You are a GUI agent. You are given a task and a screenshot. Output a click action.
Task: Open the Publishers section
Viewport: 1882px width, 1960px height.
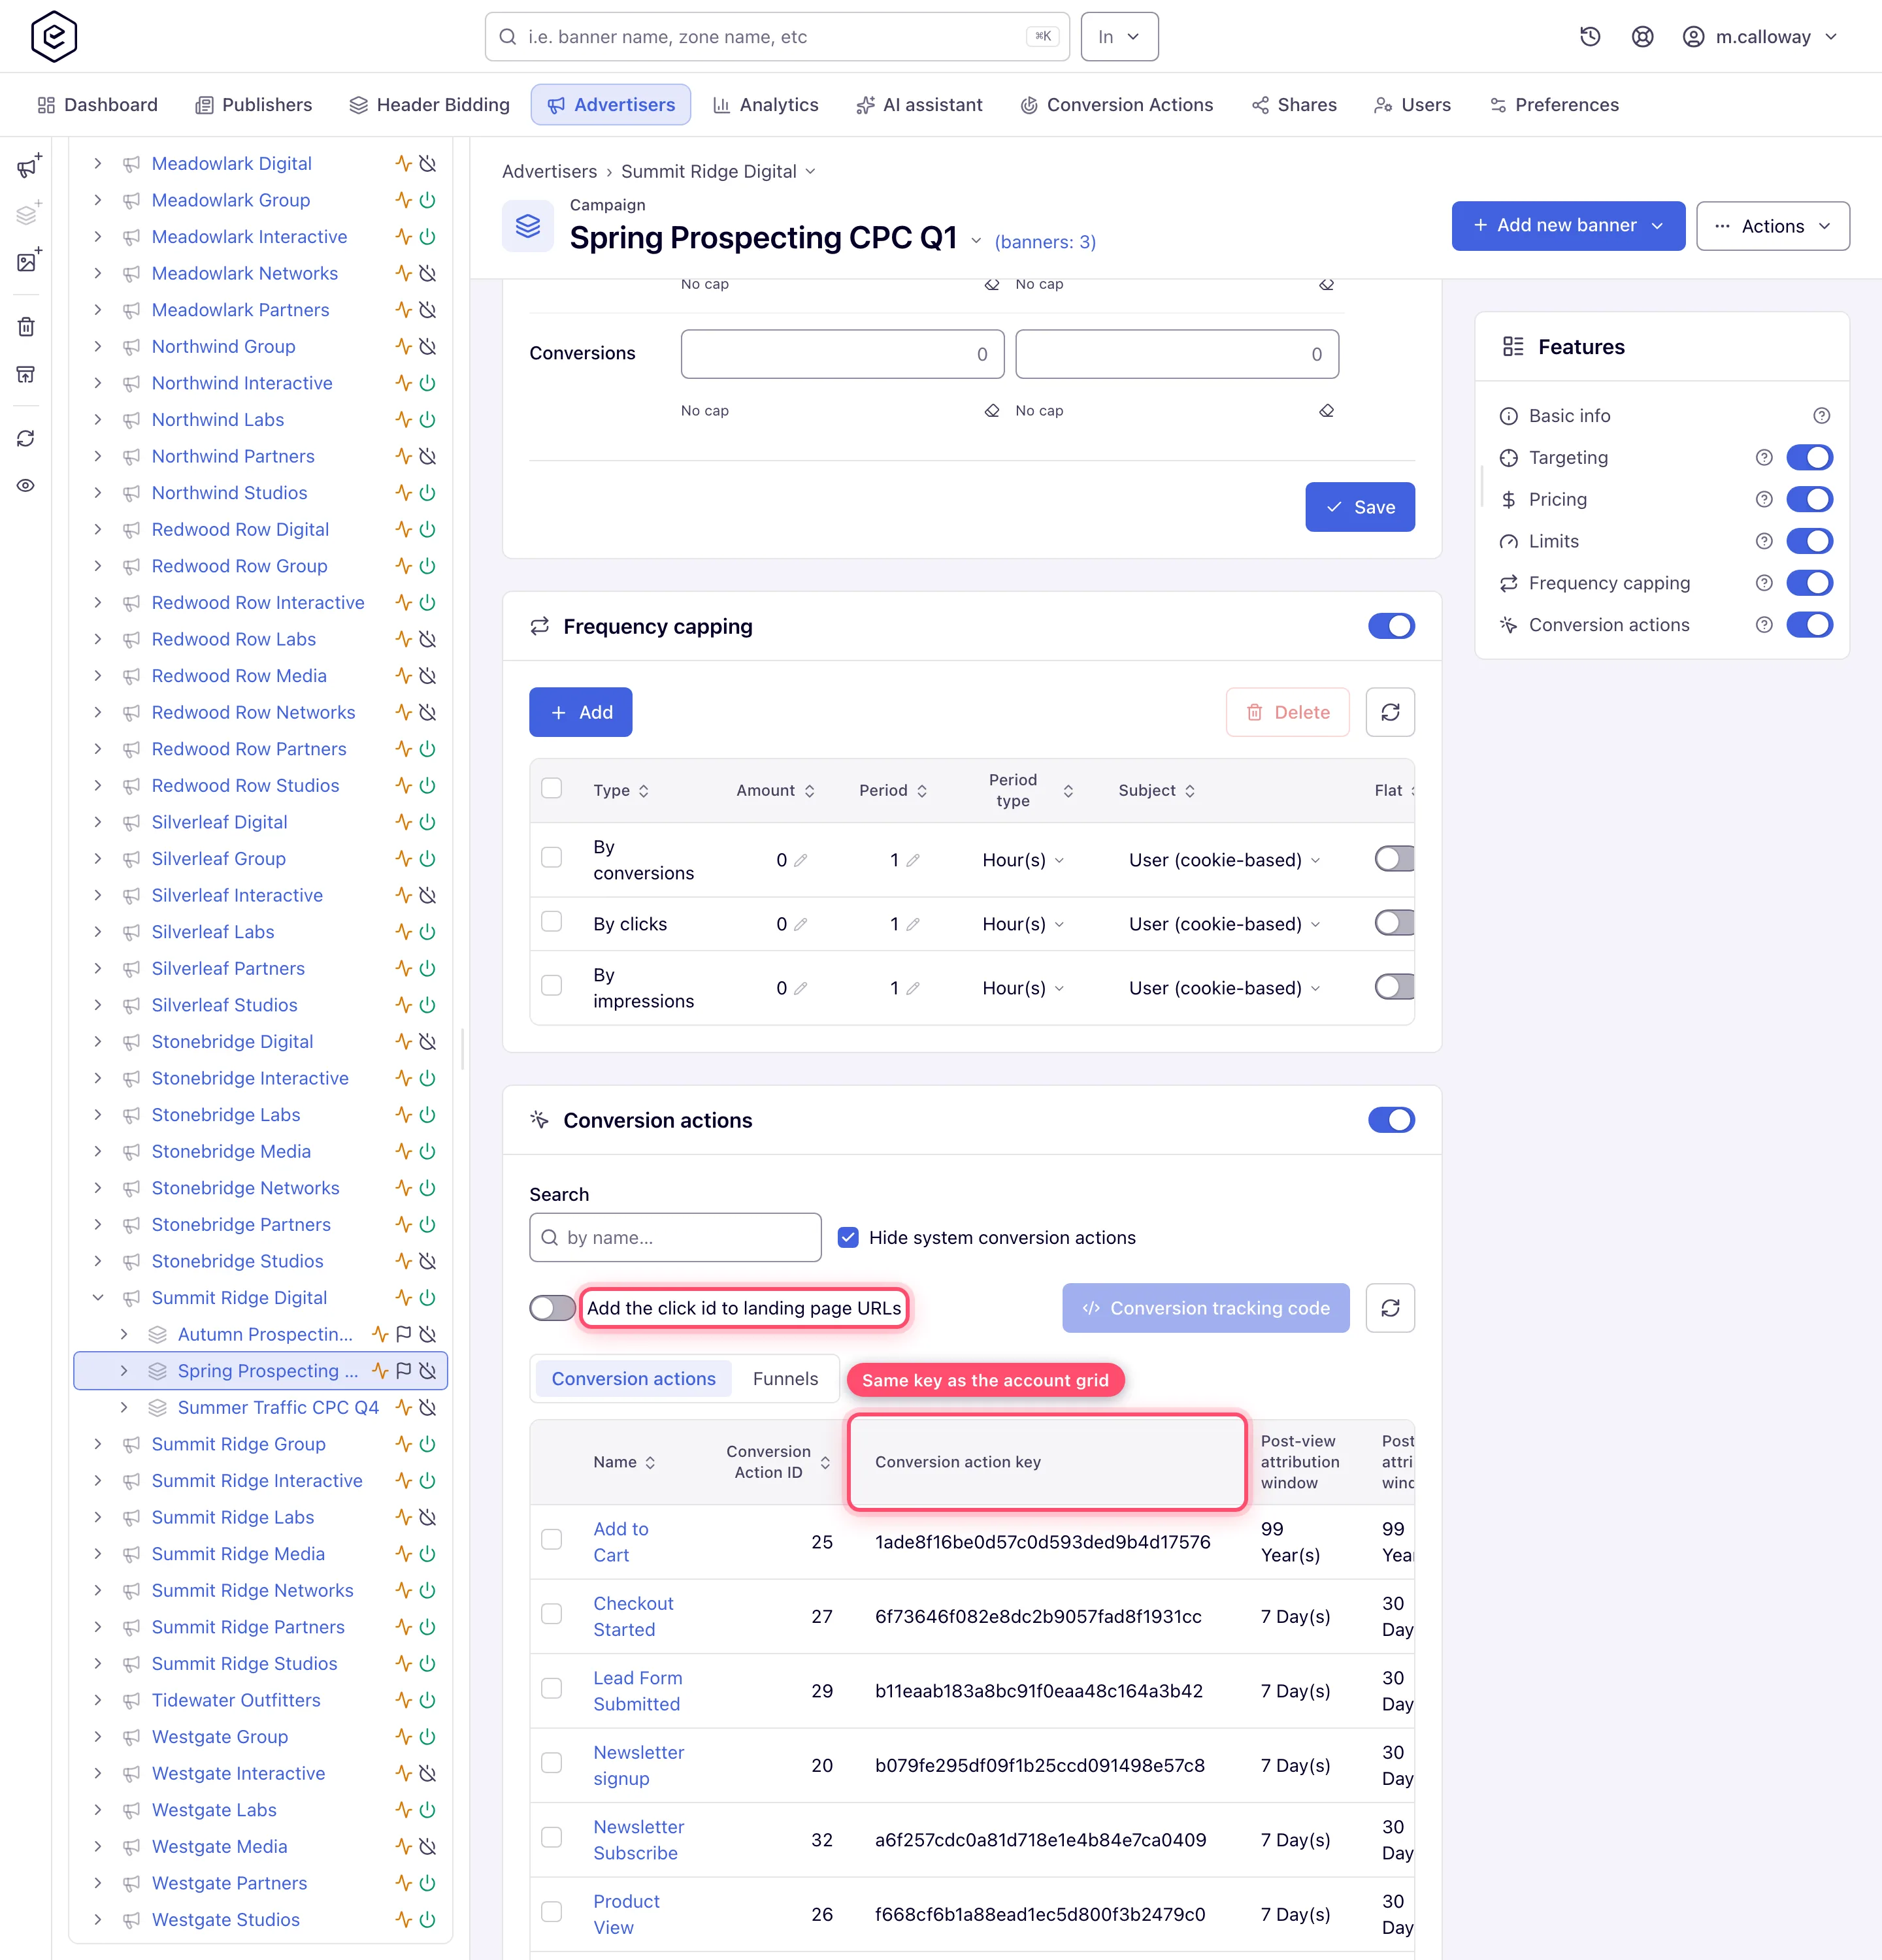pos(253,105)
